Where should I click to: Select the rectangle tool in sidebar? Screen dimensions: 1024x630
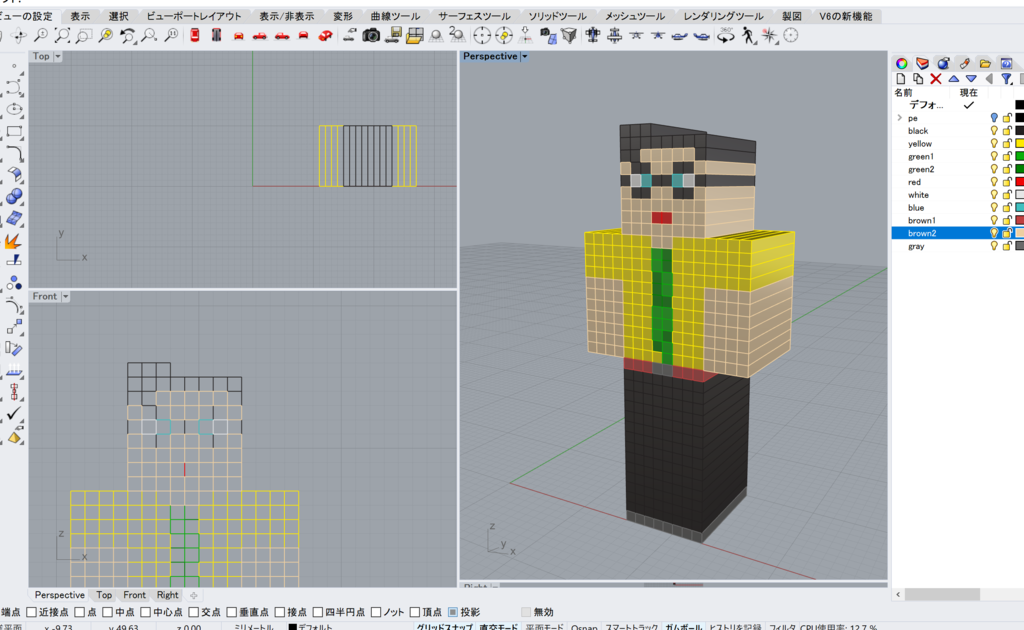click(x=14, y=131)
